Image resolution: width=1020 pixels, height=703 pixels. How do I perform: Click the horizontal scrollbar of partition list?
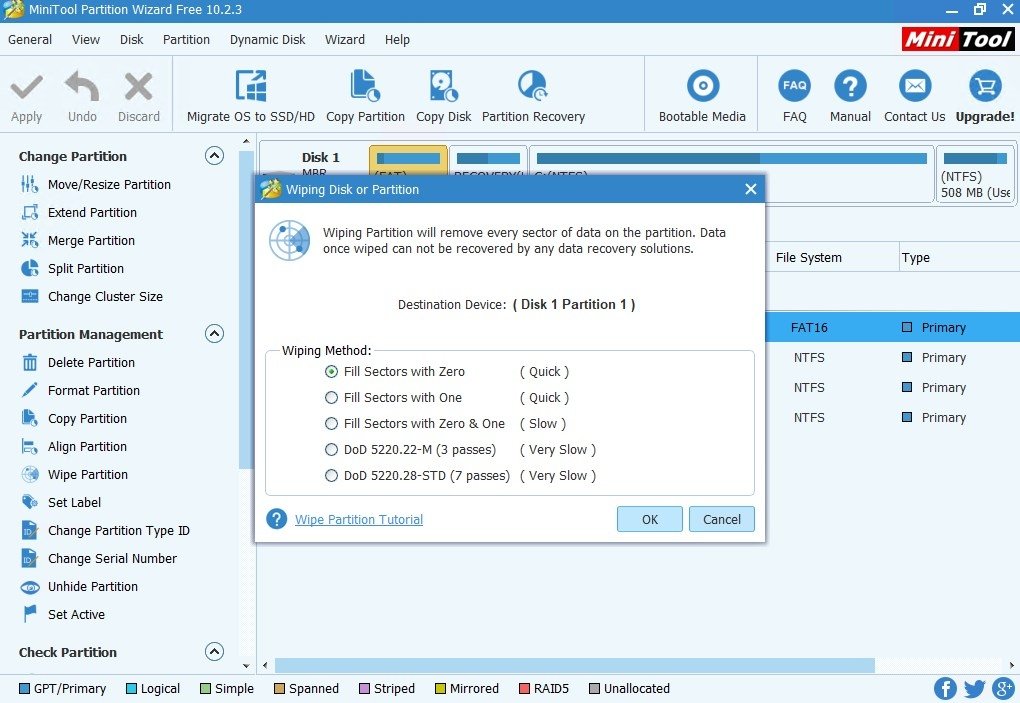pyautogui.click(x=574, y=665)
